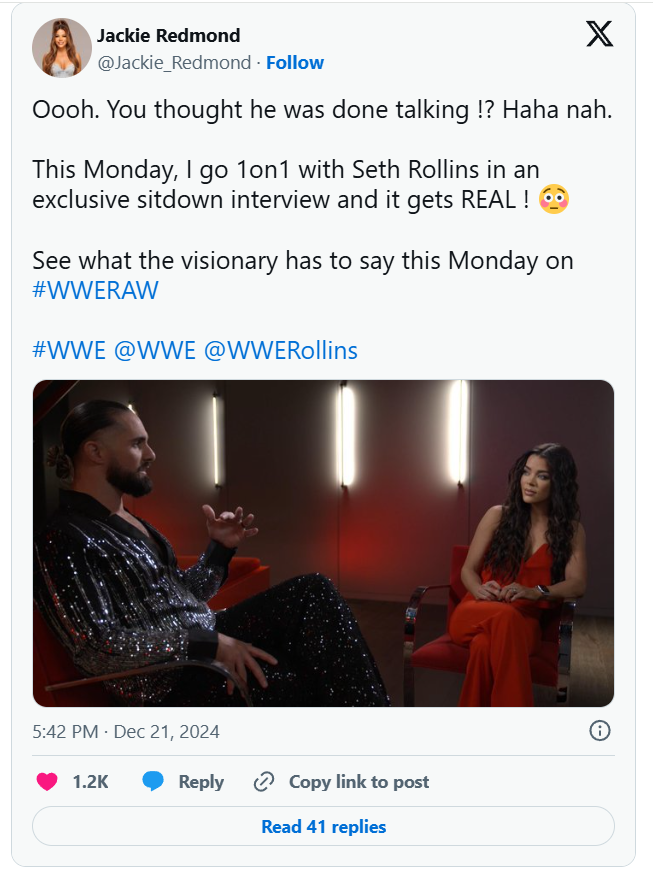Follow Jackie Redmond's account

point(295,63)
